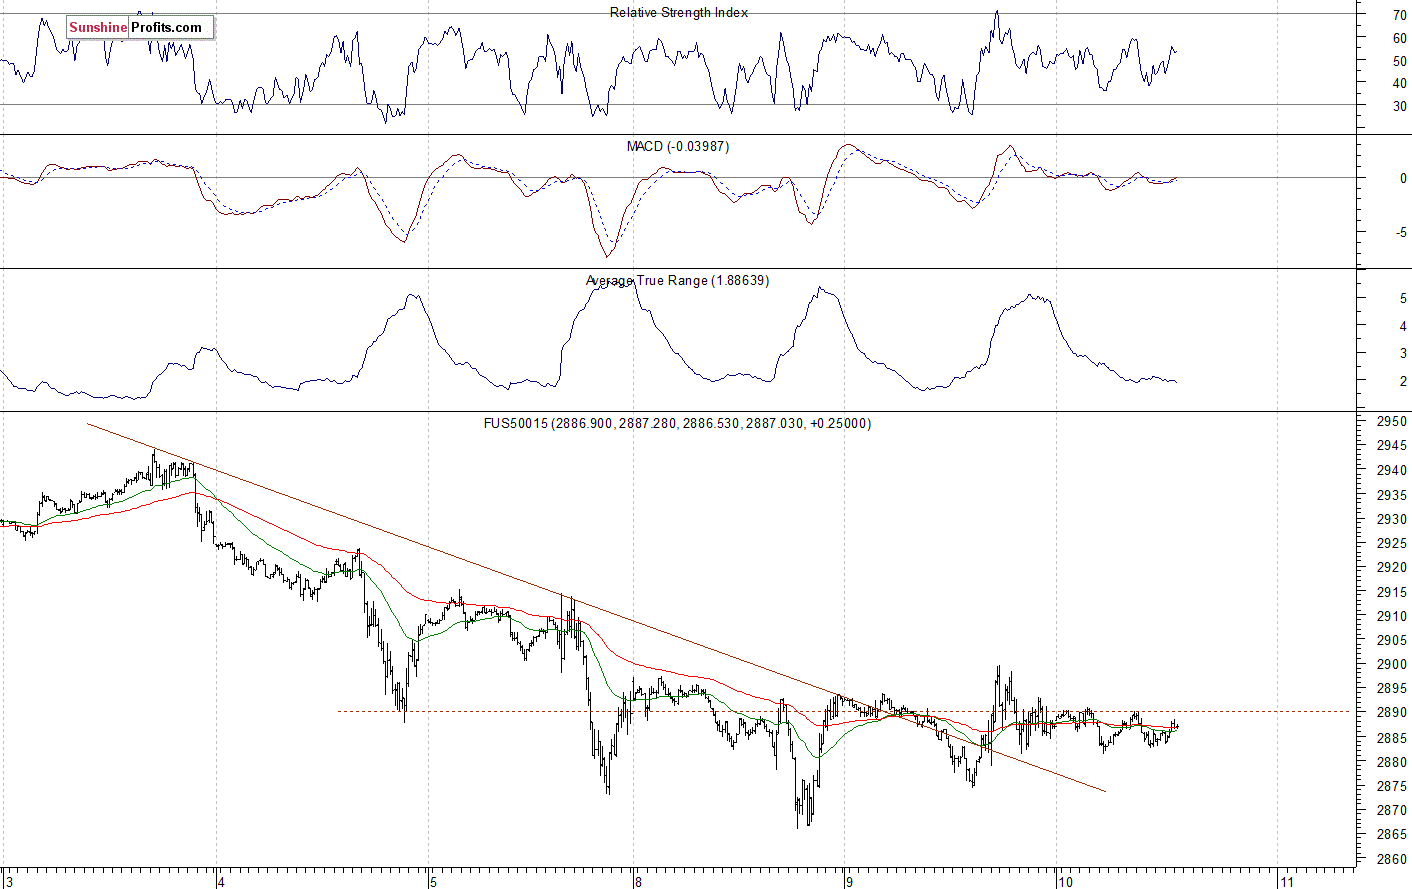Viewport: 1412px width, 889px height.
Task: Click Average True Range axis value 4
Action: pyautogui.click(x=1403, y=327)
